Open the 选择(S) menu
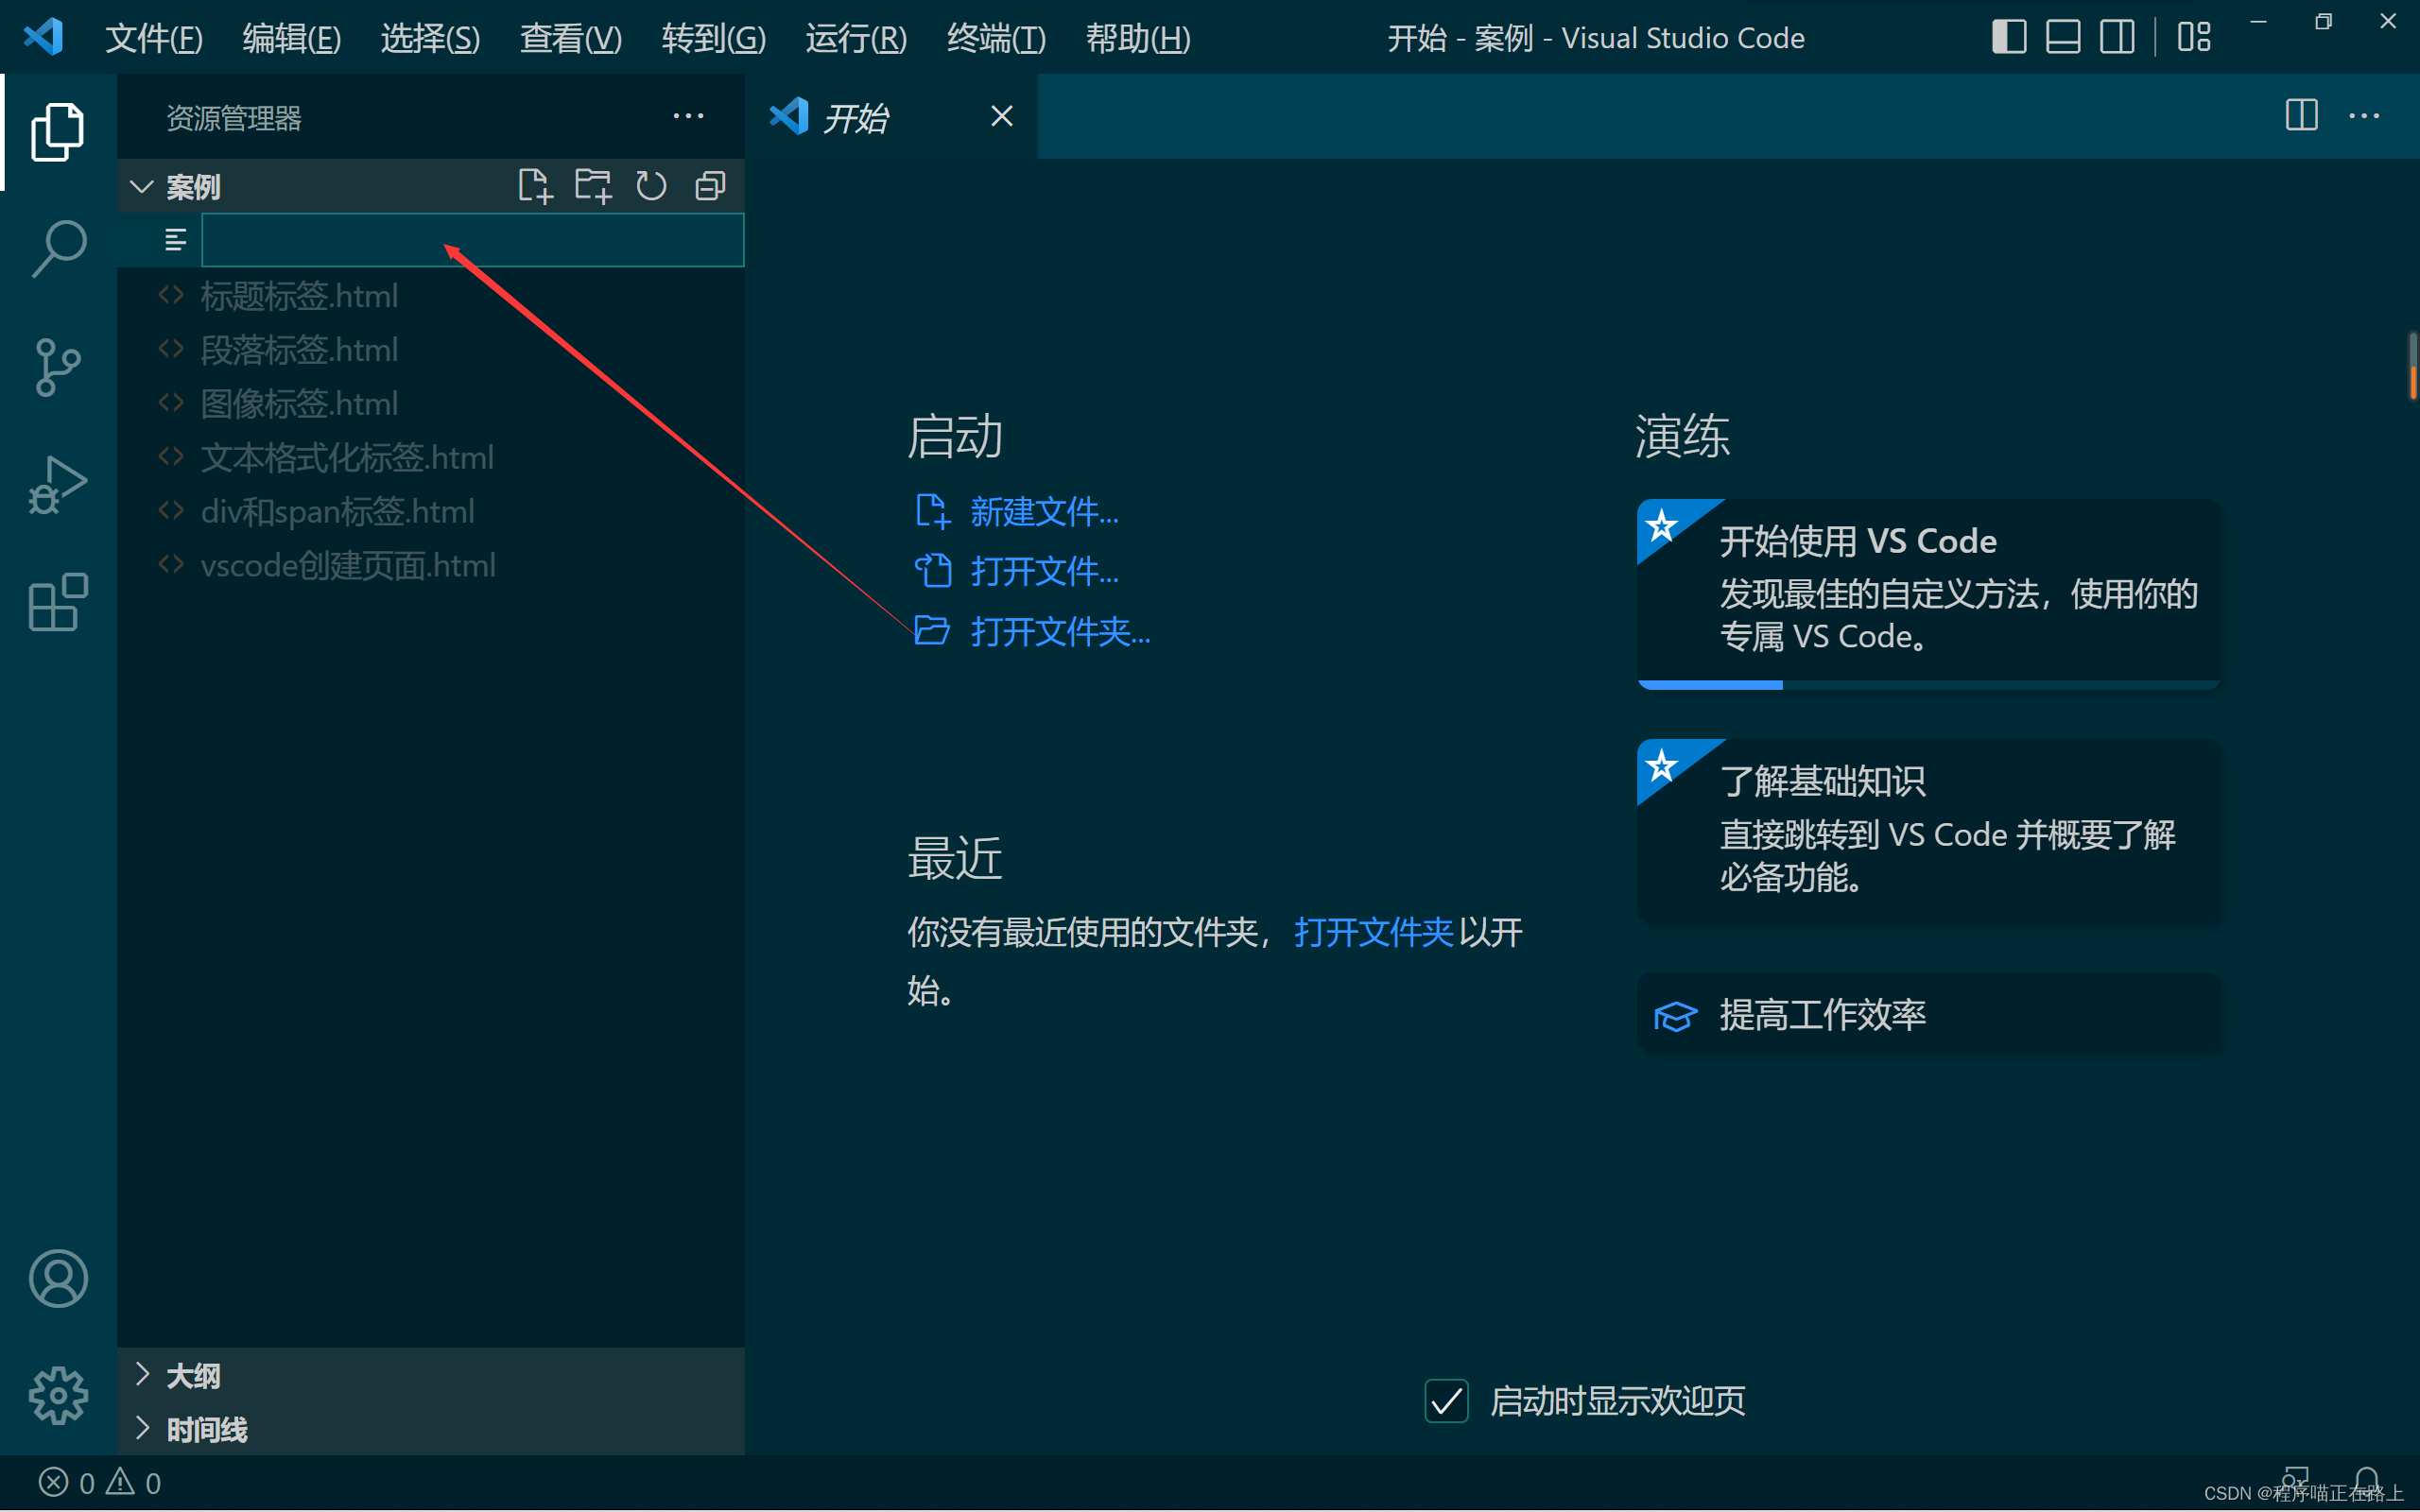 click(x=430, y=38)
